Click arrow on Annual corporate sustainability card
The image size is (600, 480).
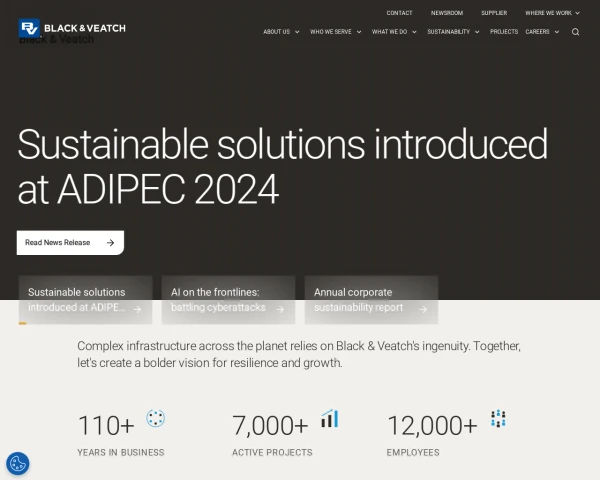point(423,309)
